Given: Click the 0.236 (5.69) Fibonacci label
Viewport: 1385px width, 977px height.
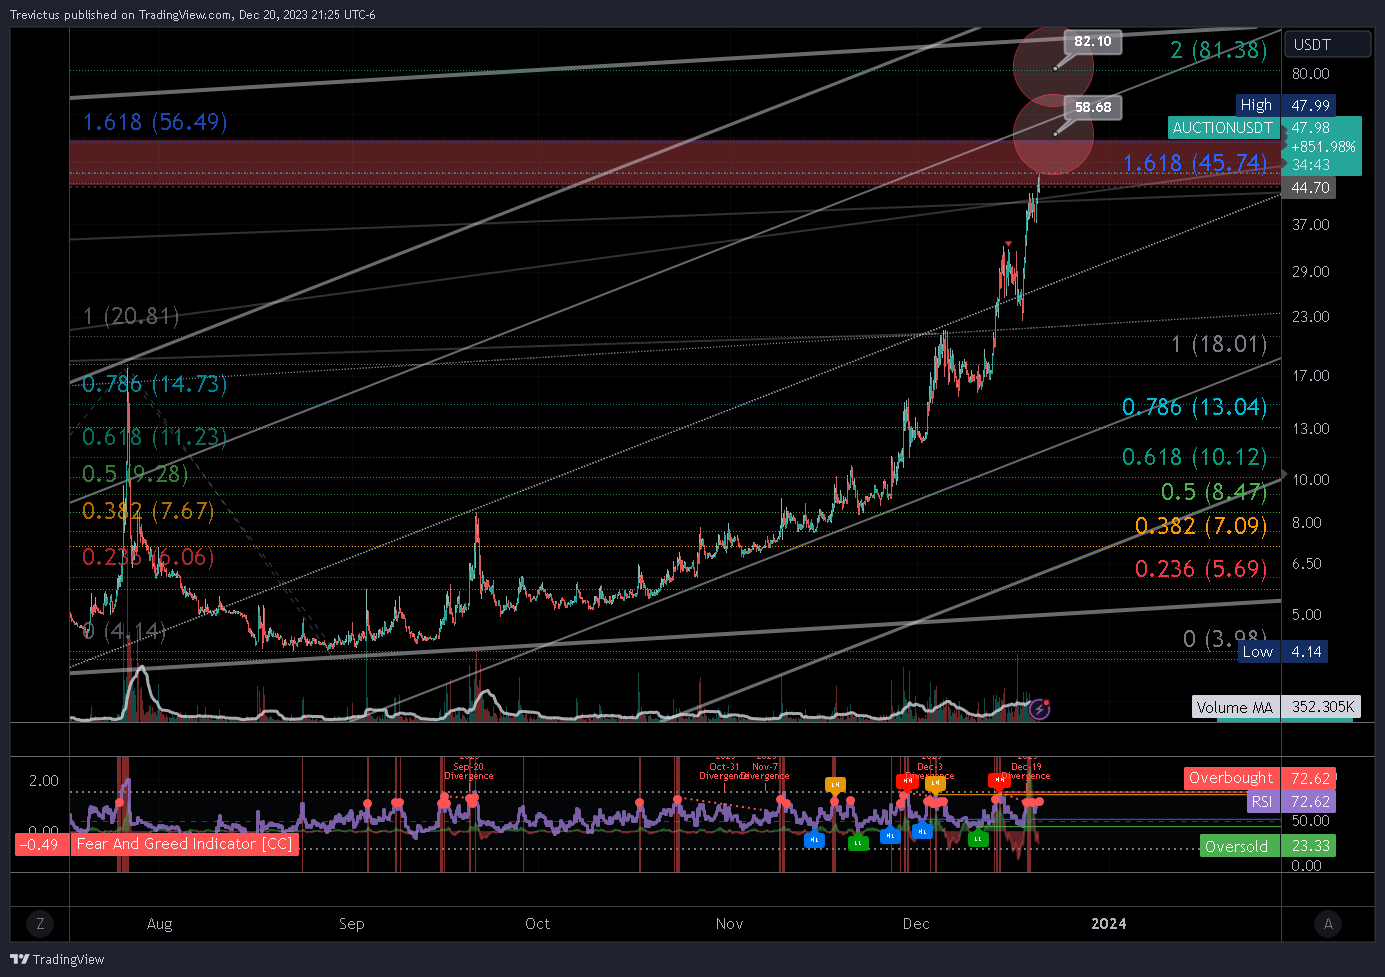Looking at the screenshot, I should 1201,568.
